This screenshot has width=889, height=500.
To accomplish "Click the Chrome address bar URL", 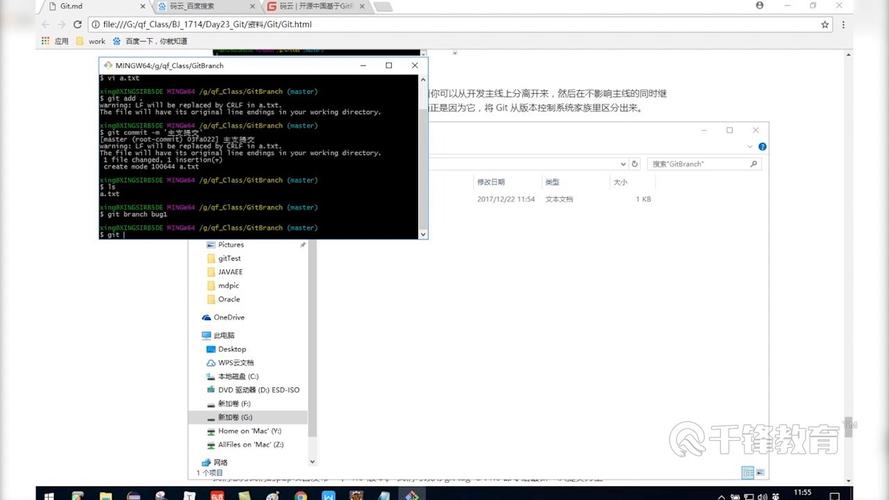I will pyautogui.click(x=208, y=24).
